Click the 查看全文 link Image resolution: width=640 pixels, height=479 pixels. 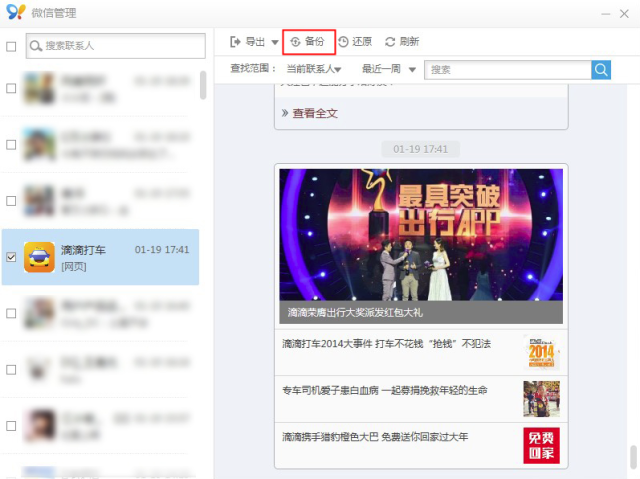(315, 113)
